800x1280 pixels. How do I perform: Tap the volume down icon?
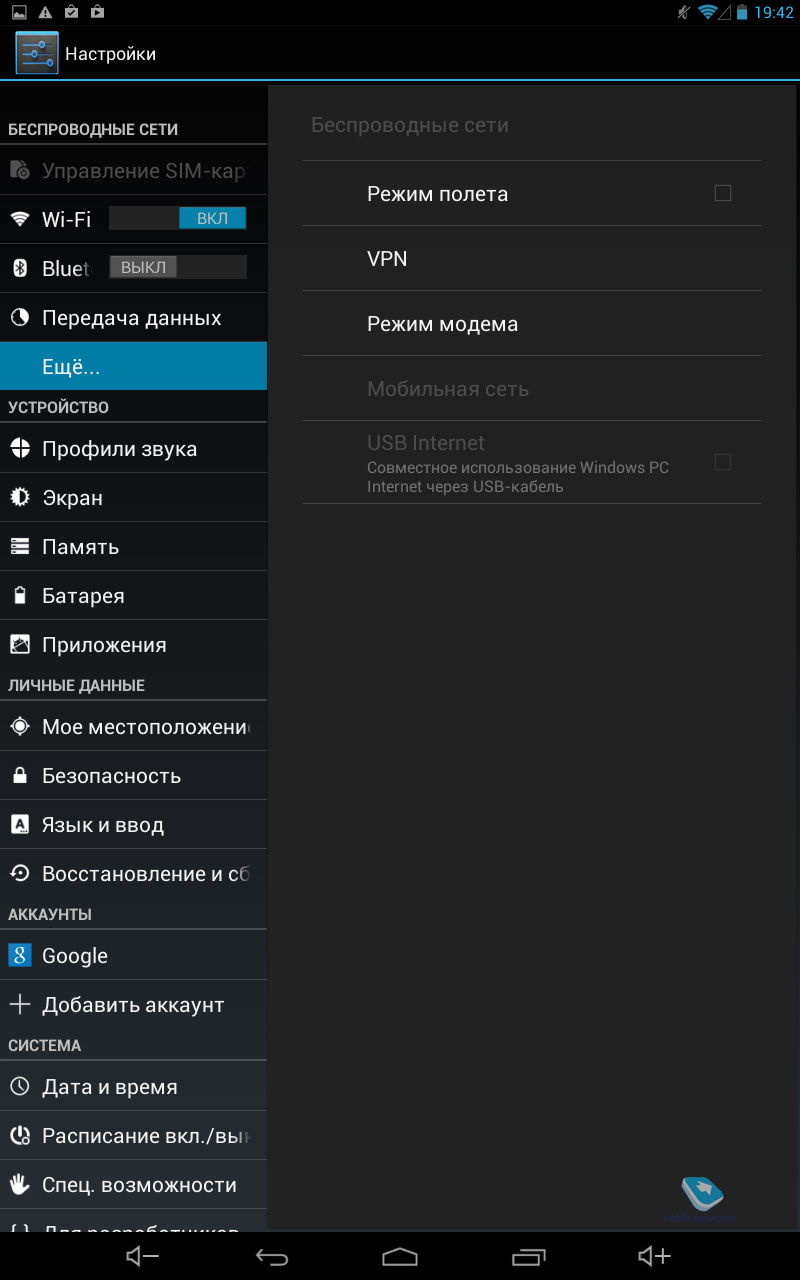pos(143,1256)
